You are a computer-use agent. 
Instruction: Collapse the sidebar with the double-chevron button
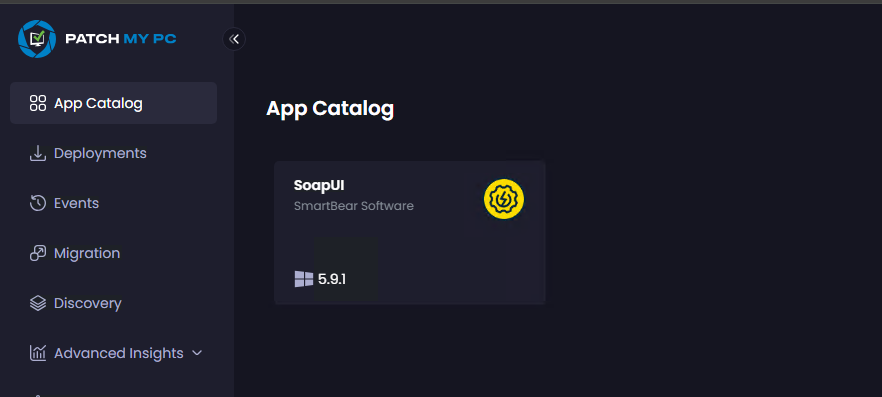(x=234, y=39)
